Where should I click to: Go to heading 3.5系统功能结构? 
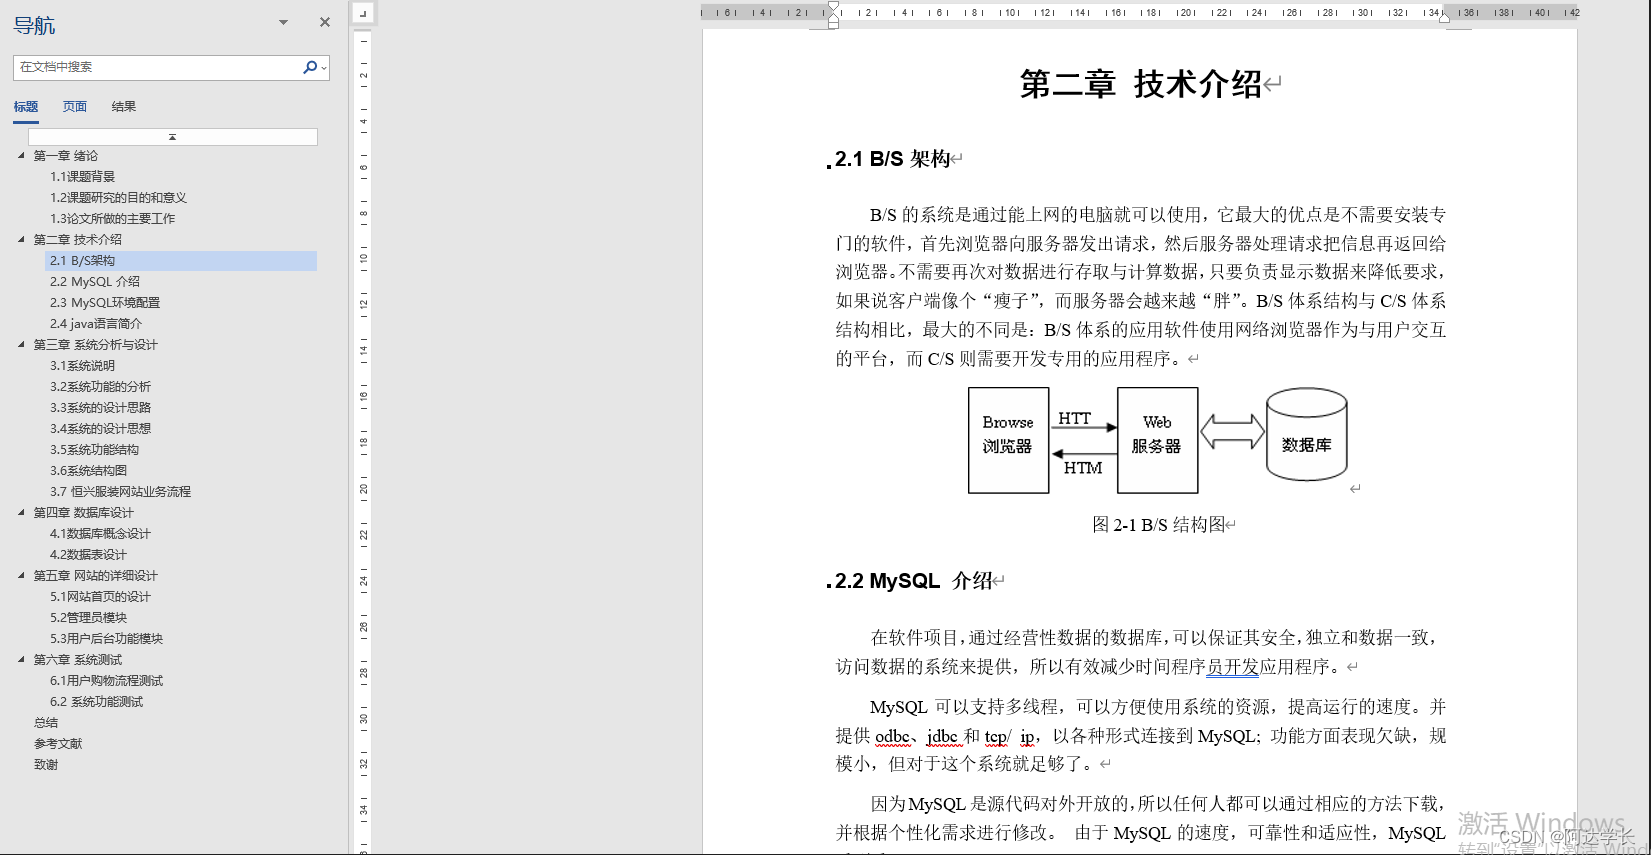coord(95,450)
